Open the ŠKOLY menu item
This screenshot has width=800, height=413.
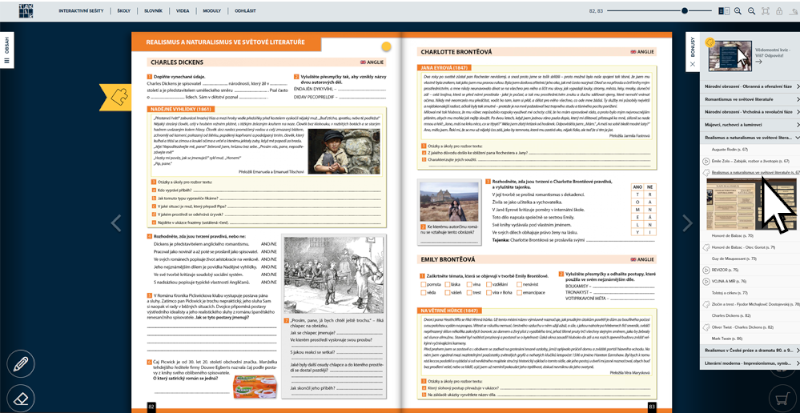click(123, 11)
